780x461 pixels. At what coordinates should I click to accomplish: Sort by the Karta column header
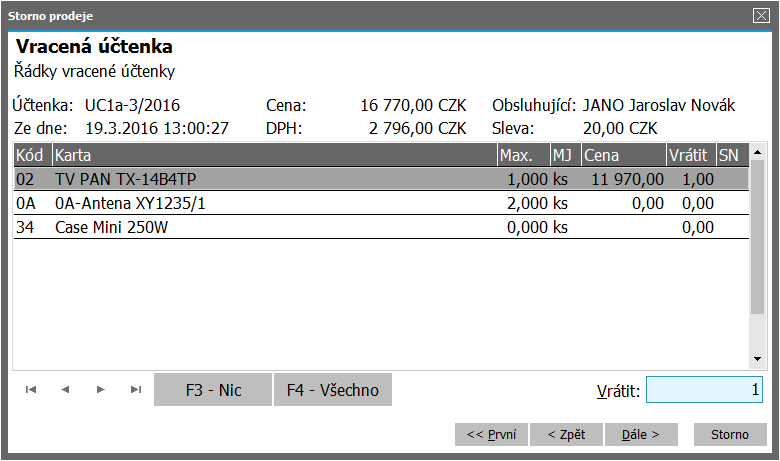[x=275, y=156]
